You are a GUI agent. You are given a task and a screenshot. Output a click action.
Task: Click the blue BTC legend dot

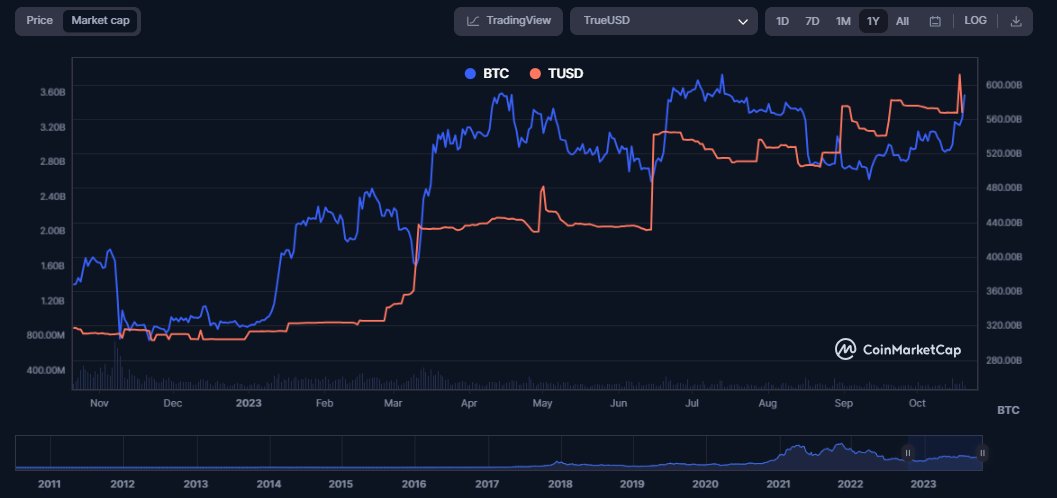(x=471, y=73)
